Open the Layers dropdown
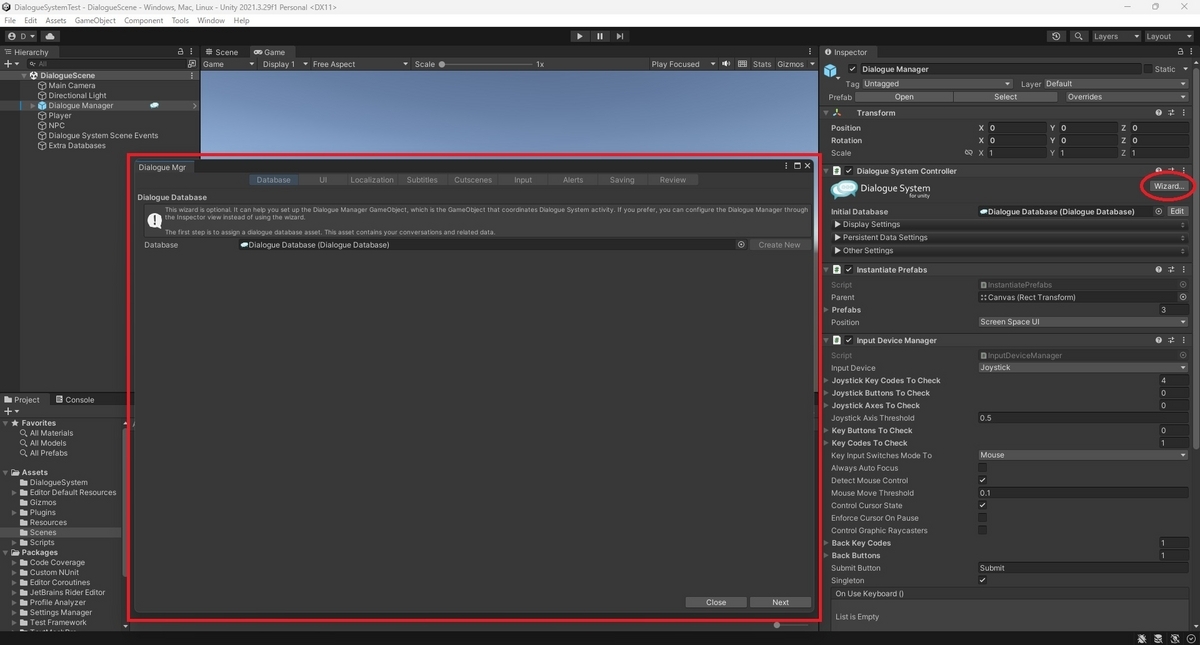The height and width of the screenshot is (645, 1200). click(1115, 36)
